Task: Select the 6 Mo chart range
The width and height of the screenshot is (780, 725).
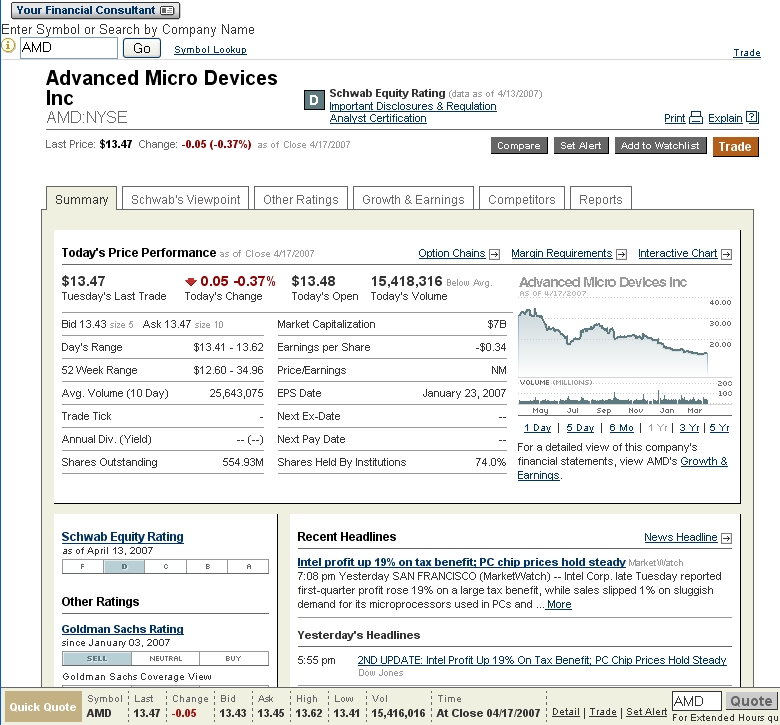Action: point(621,428)
